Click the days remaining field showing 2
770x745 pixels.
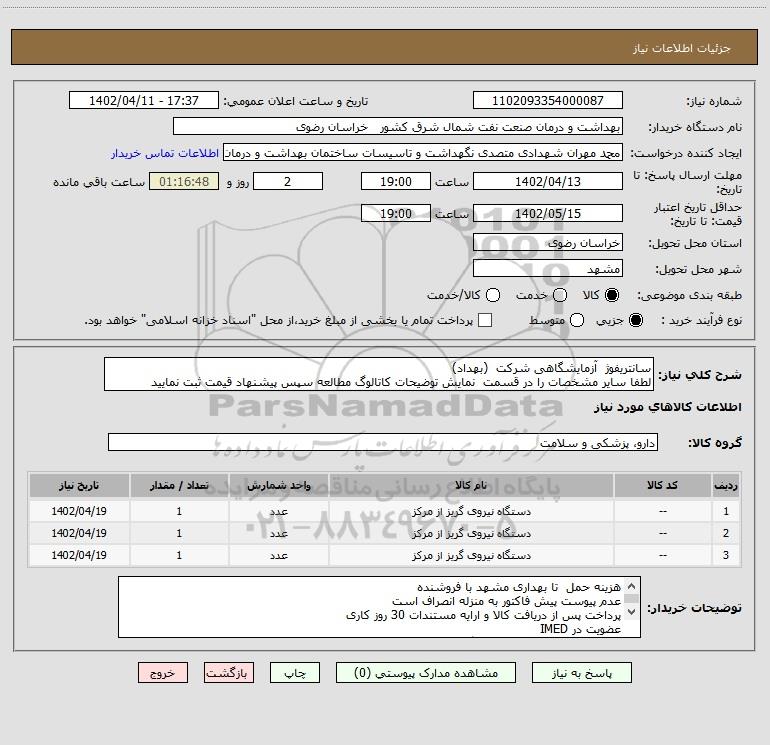pyautogui.click(x=288, y=181)
